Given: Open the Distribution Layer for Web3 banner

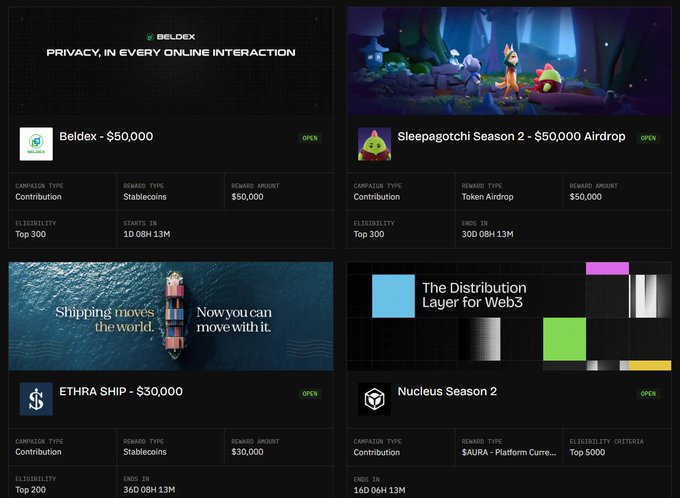Looking at the screenshot, I should coord(509,316).
